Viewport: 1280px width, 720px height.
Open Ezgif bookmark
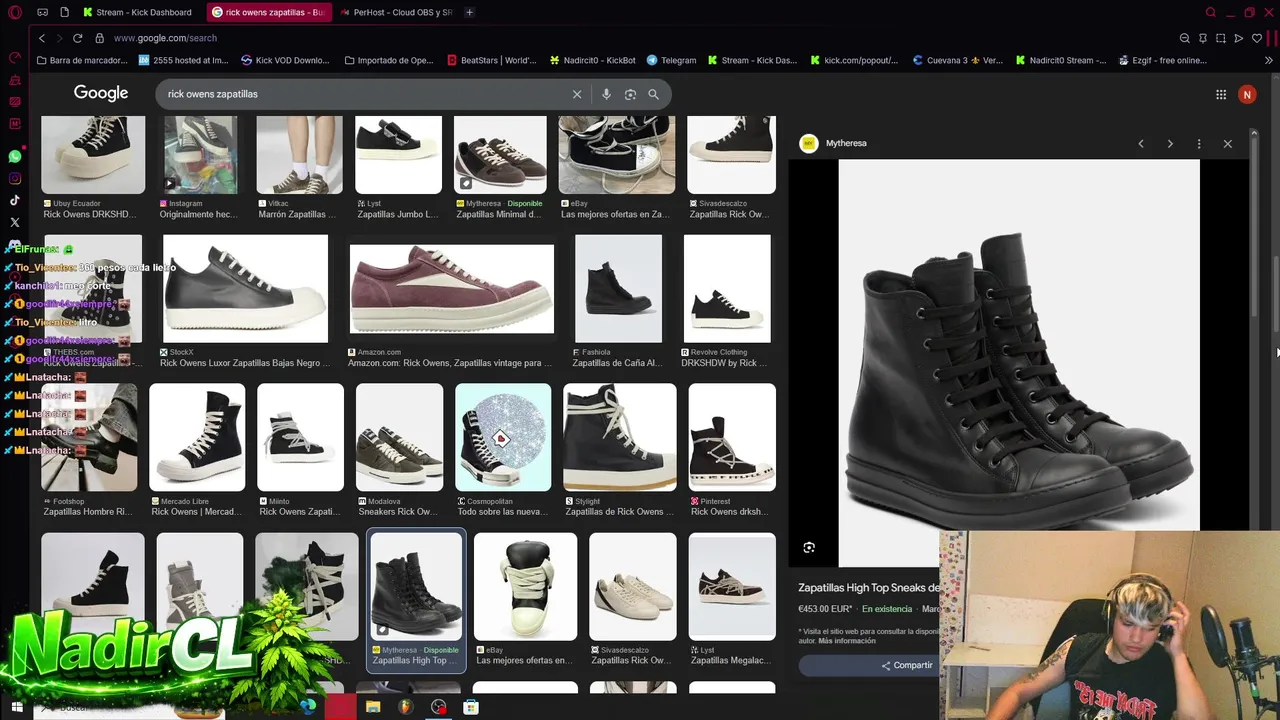[x=1162, y=60]
